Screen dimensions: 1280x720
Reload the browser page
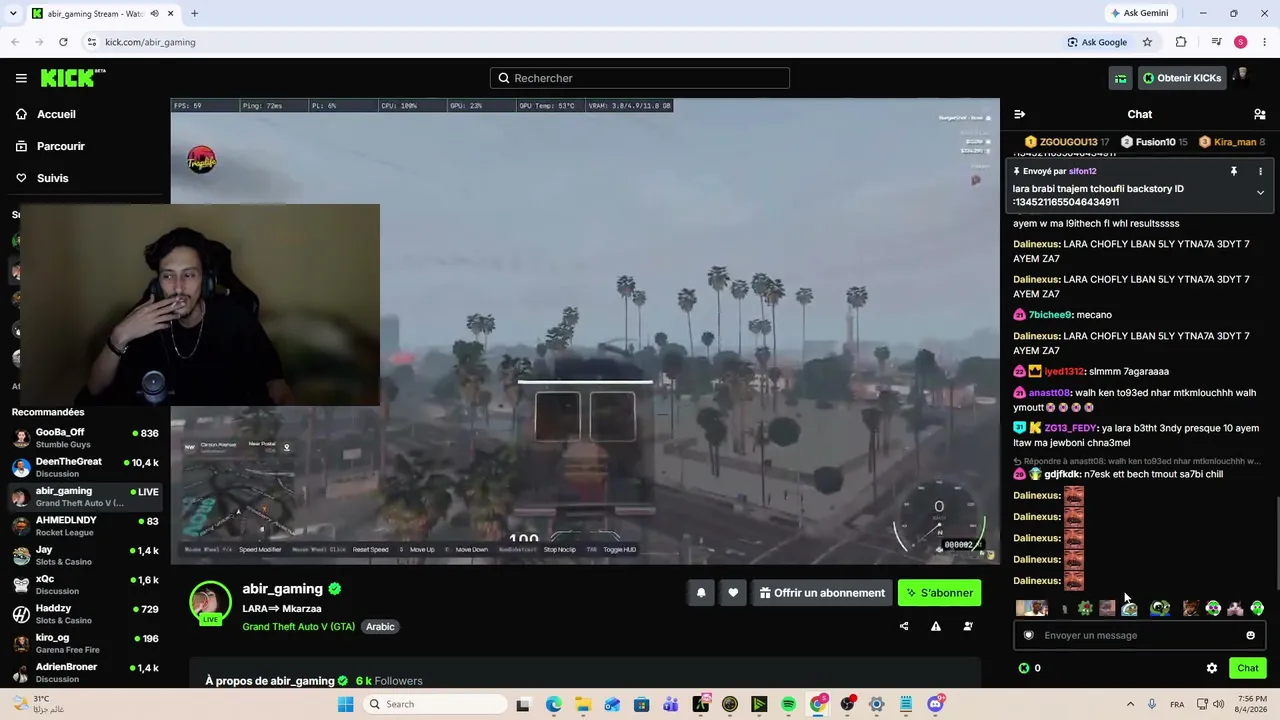pyautogui.click(x=63, y=42)
